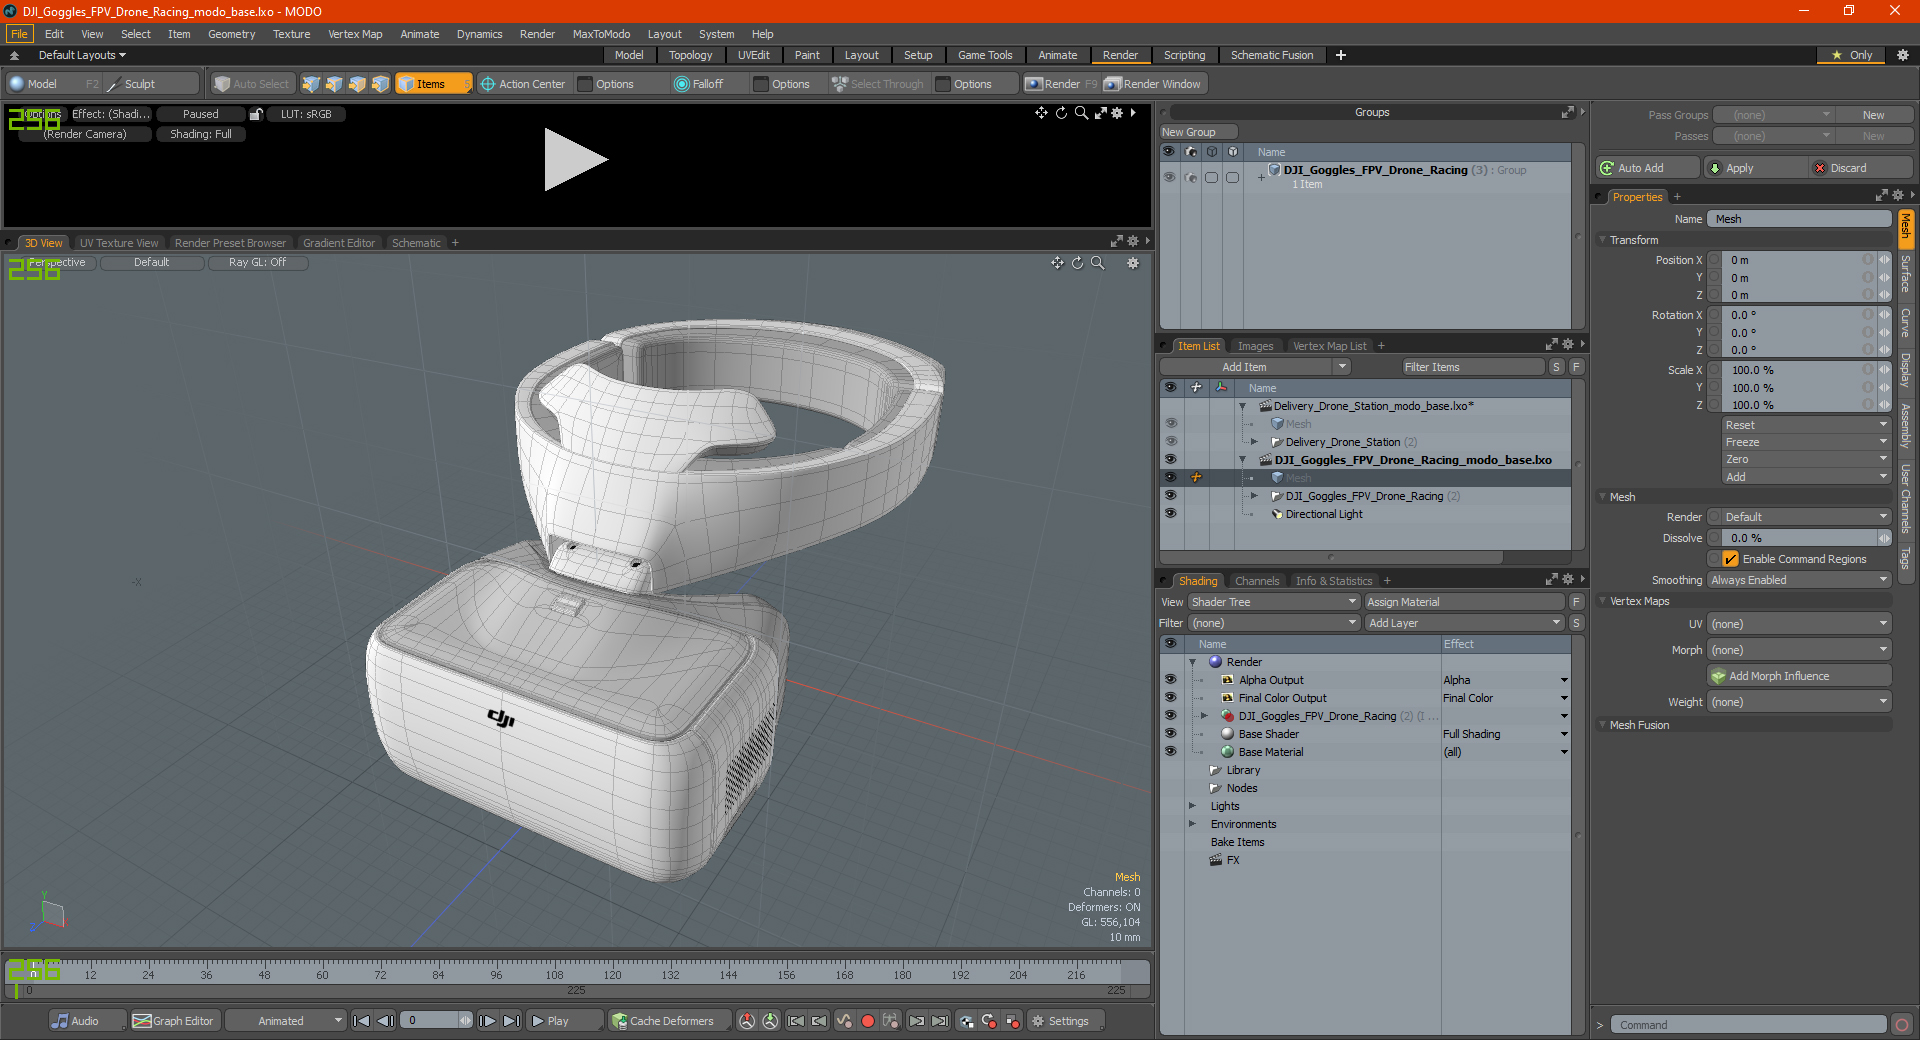Click the 3D viewport rotate icon
Screen dimensions: 1920x1040
1077,263
